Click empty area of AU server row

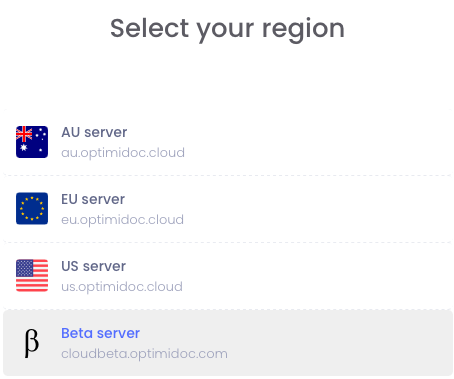[317, 142]
